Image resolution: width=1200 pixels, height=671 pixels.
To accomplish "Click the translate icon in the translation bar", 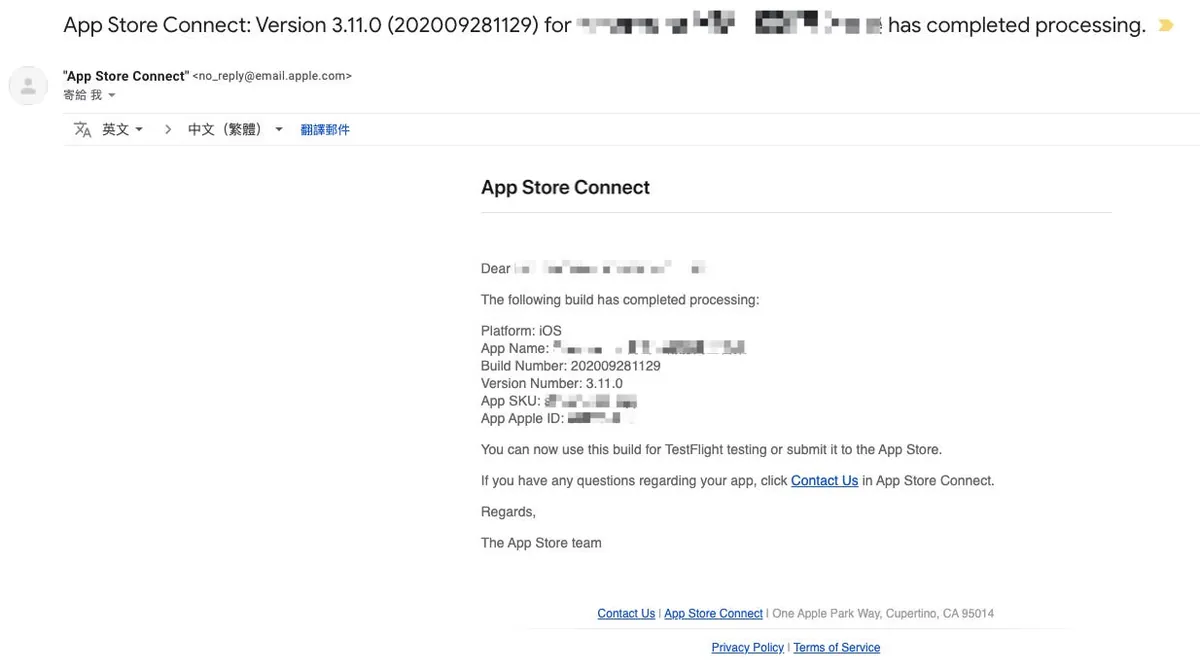I will coord(83,130).
